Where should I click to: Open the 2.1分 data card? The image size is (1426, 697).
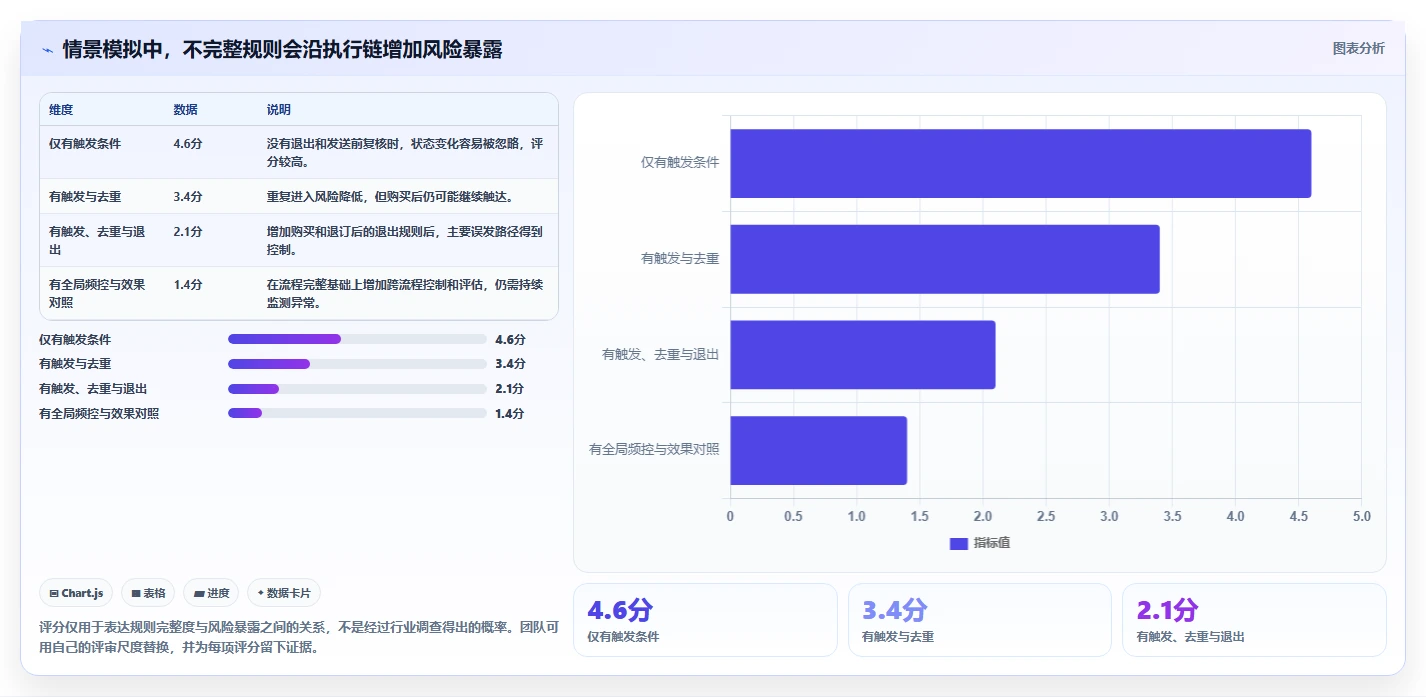tap(1254, 620)
